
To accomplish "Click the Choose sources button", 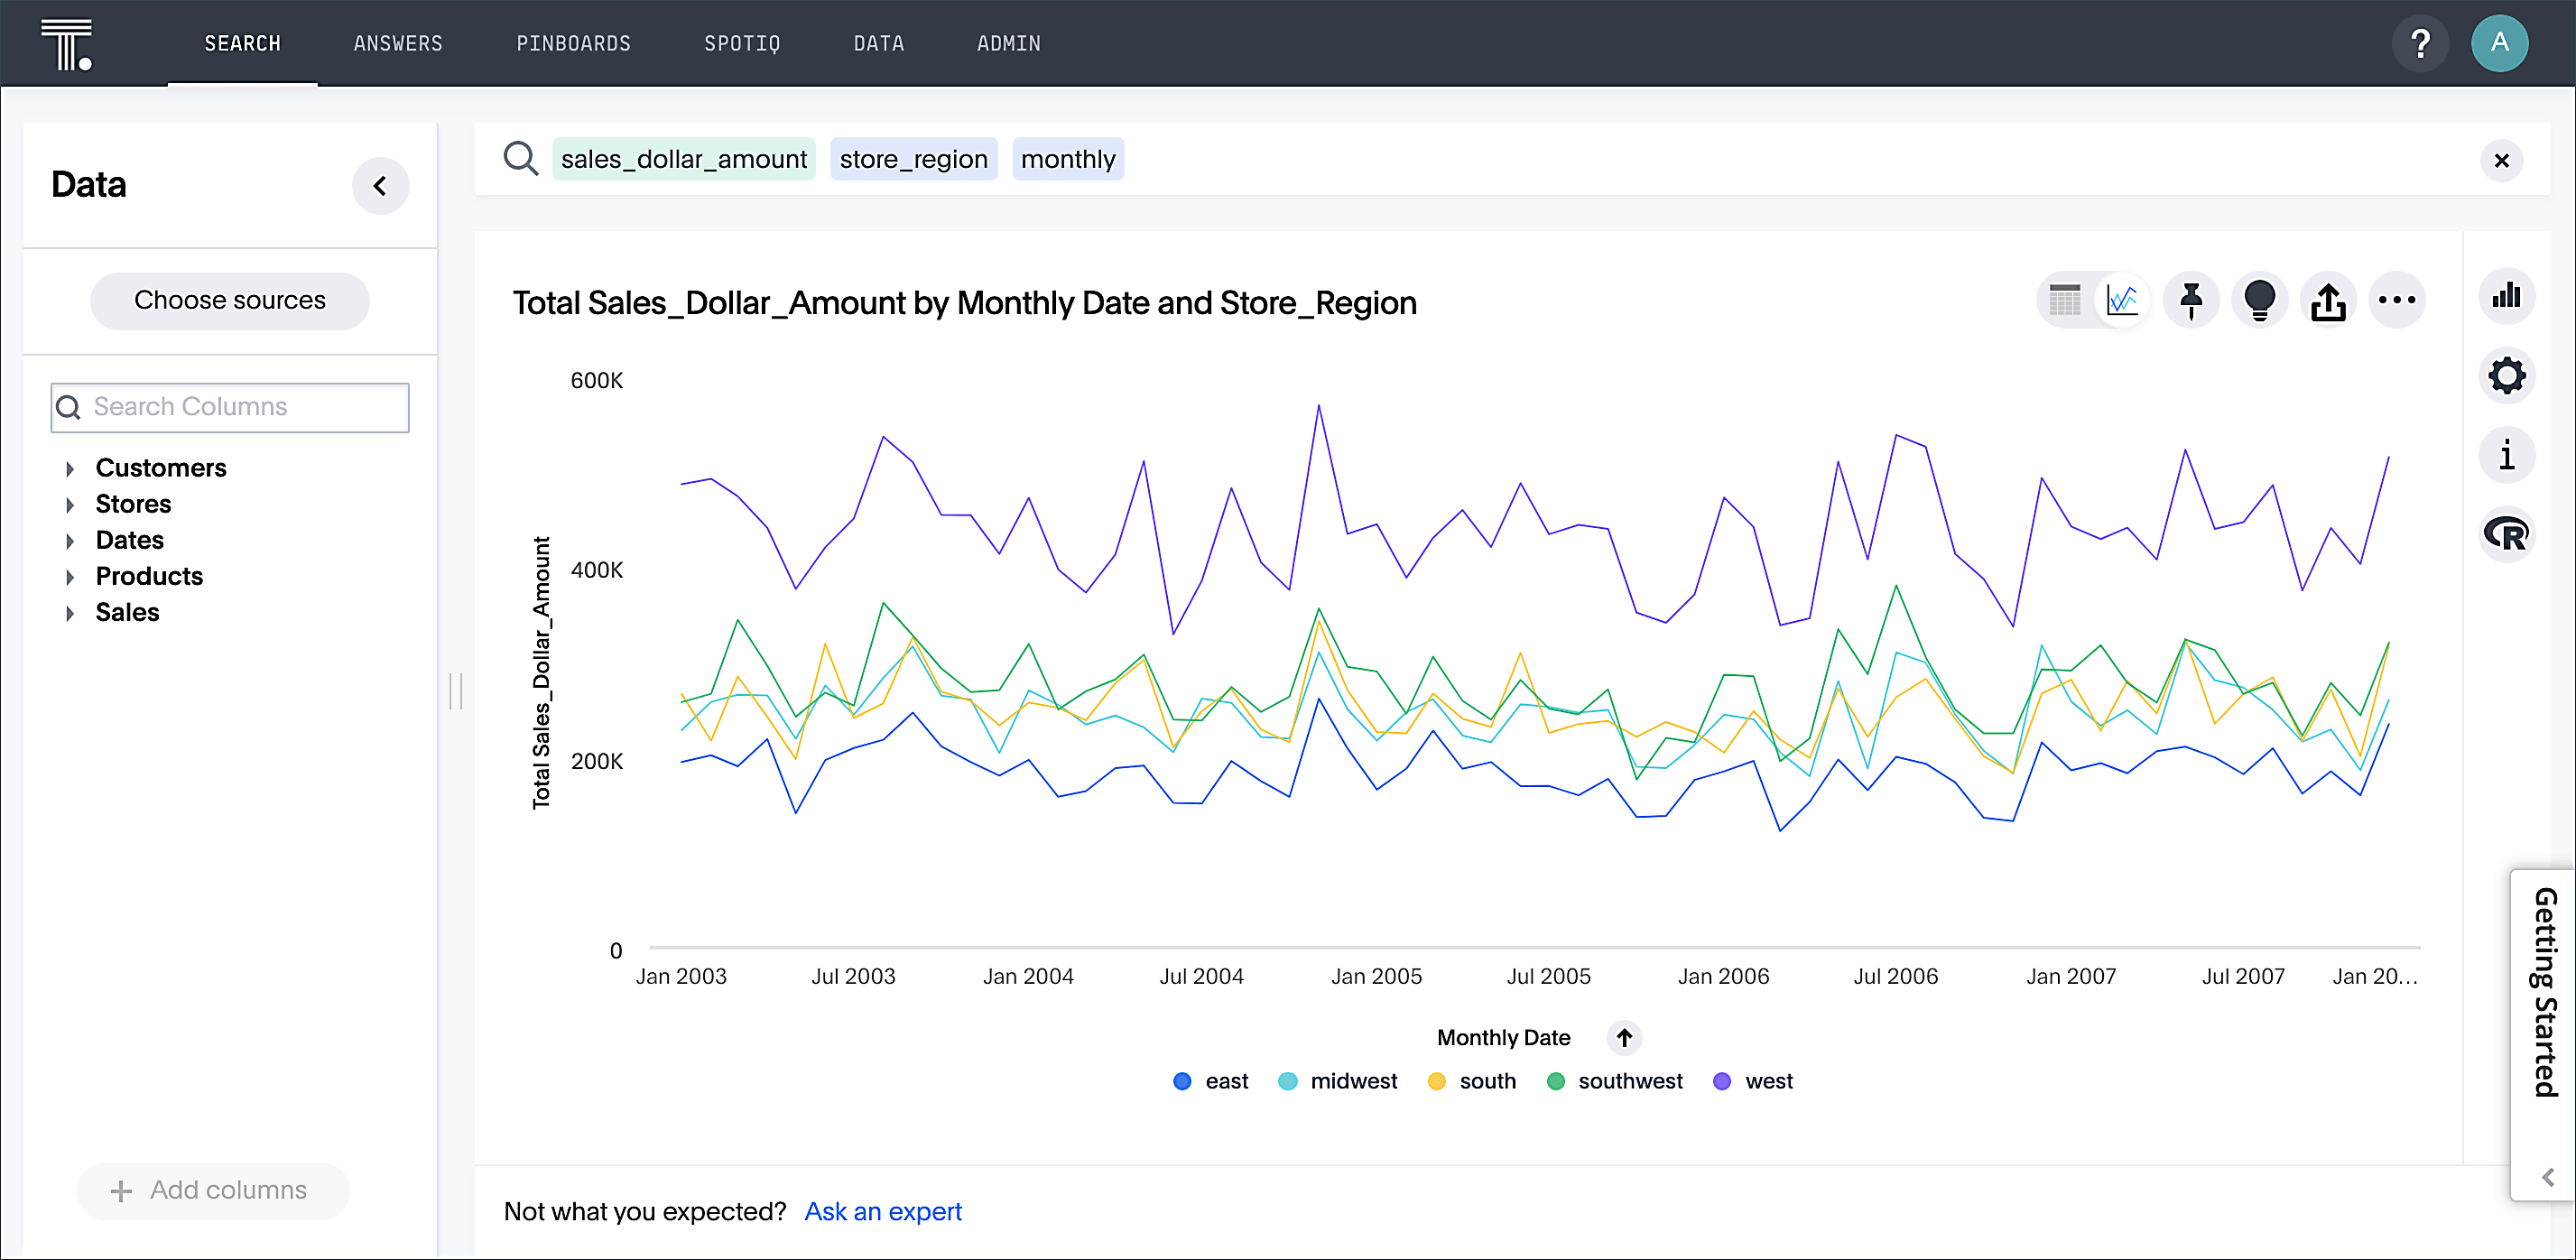I will coord(230,300).
